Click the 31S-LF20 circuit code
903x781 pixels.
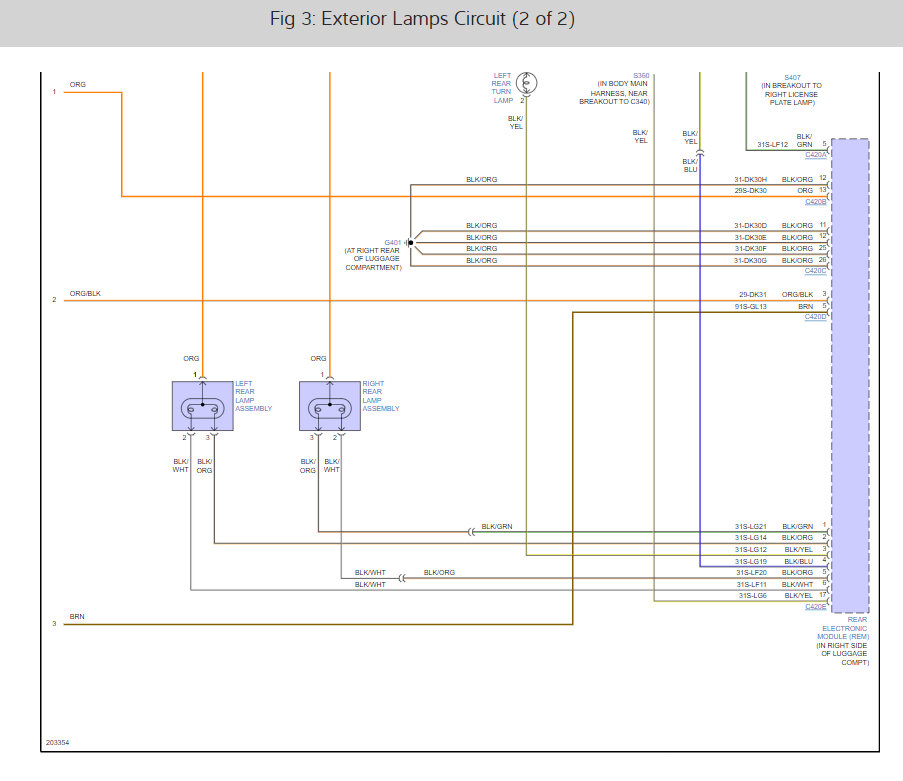[751, 573]
